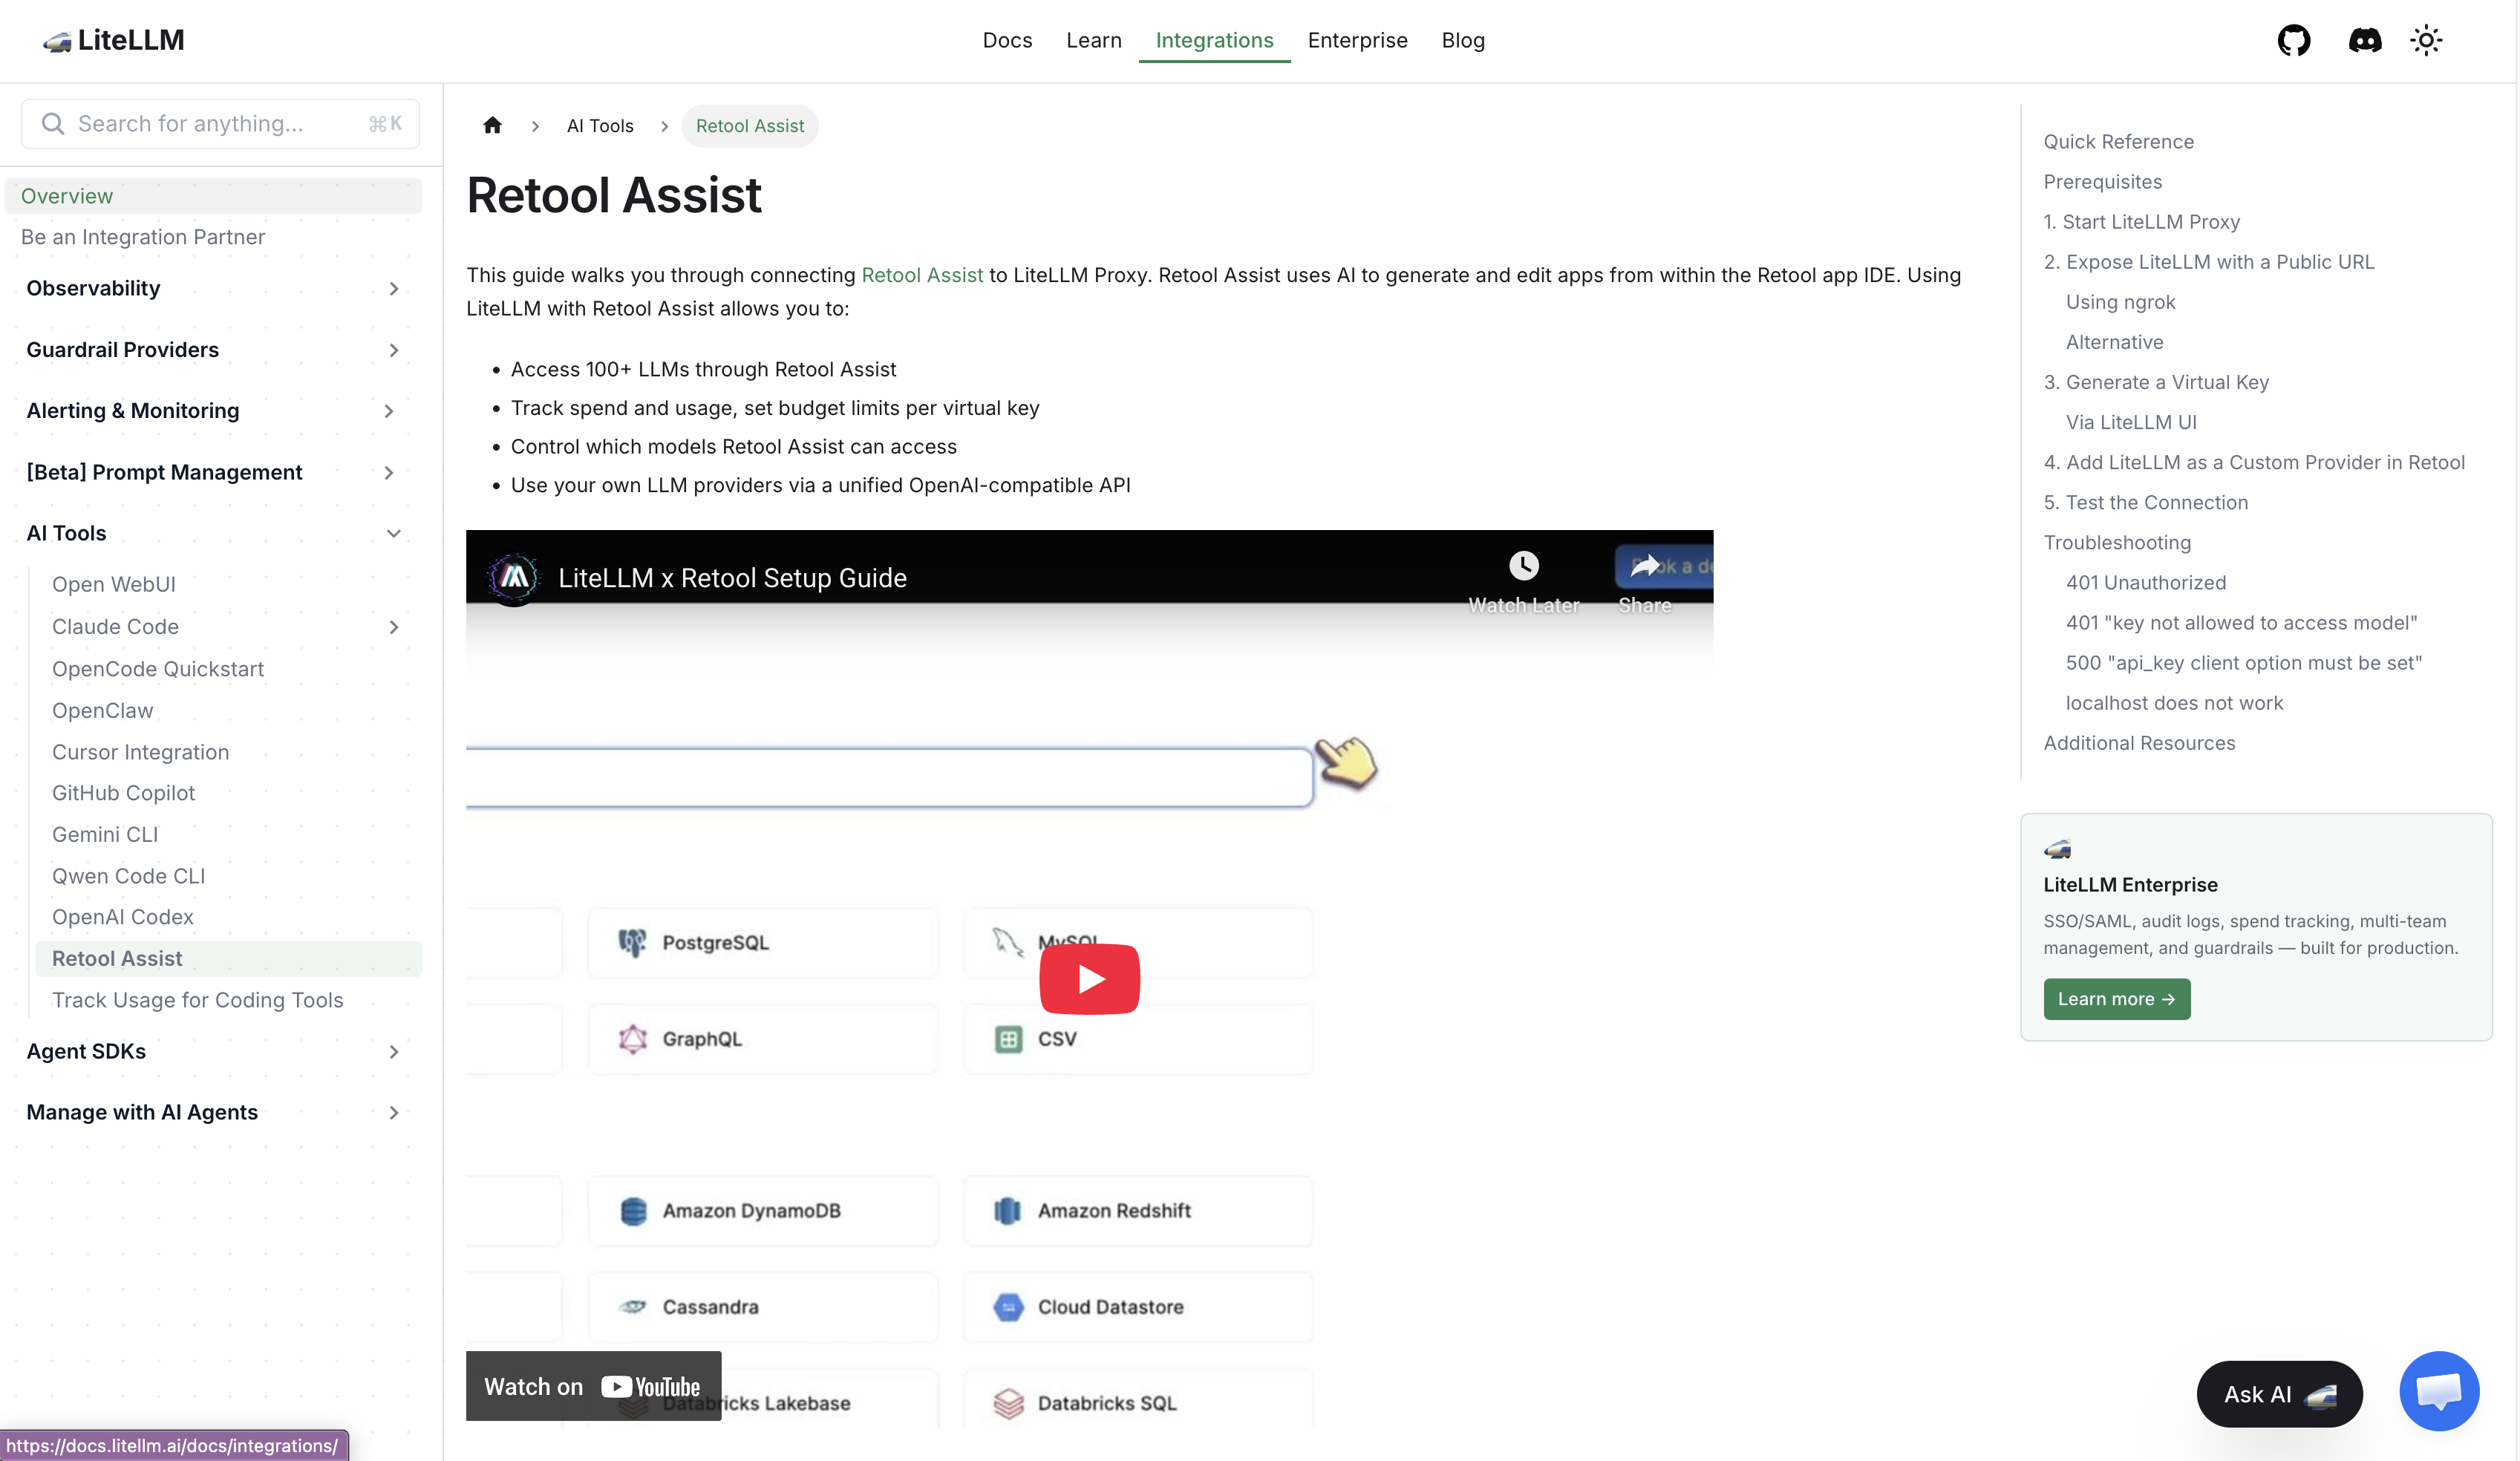Open GitHub Copilot in sidebar
The width and height of the screenshot is (2520, 1461).
tap(124, 793)
